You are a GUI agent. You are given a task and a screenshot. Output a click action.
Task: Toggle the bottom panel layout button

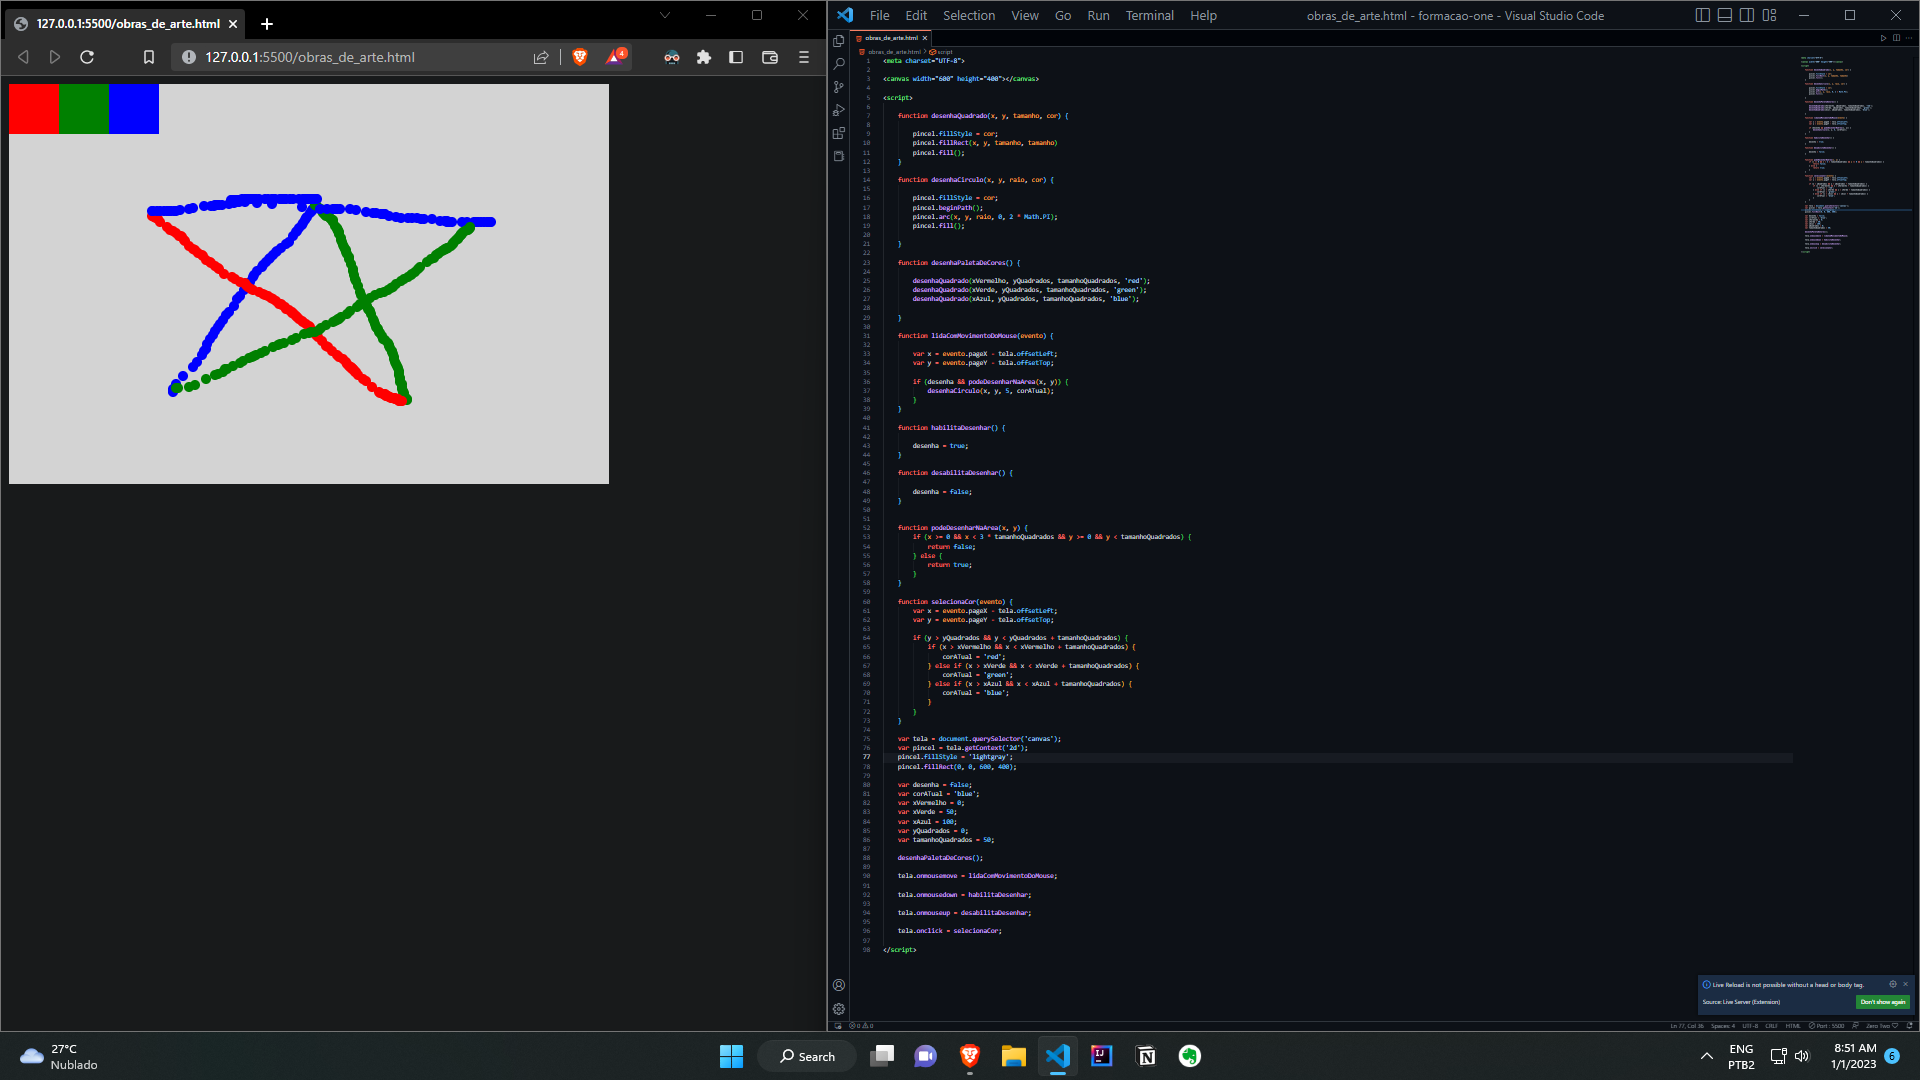[1725, 15]
